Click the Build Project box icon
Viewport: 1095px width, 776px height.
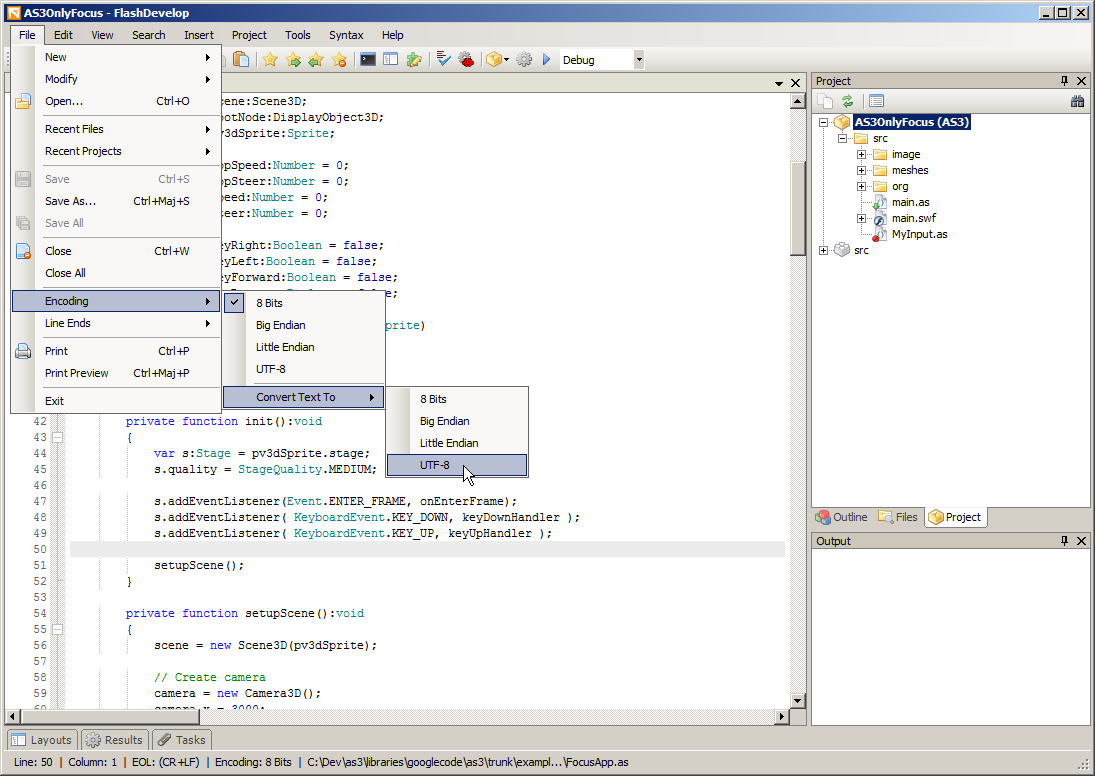point(494,60)
